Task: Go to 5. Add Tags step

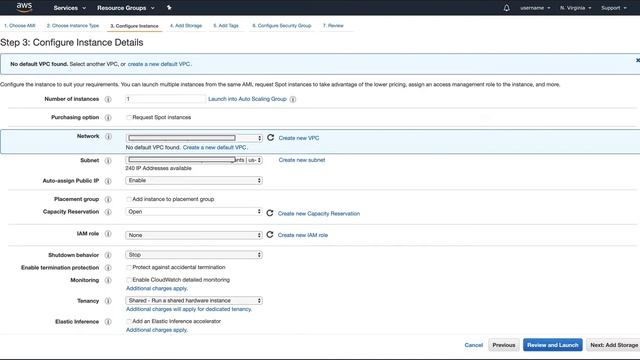Action: (226, 26)
